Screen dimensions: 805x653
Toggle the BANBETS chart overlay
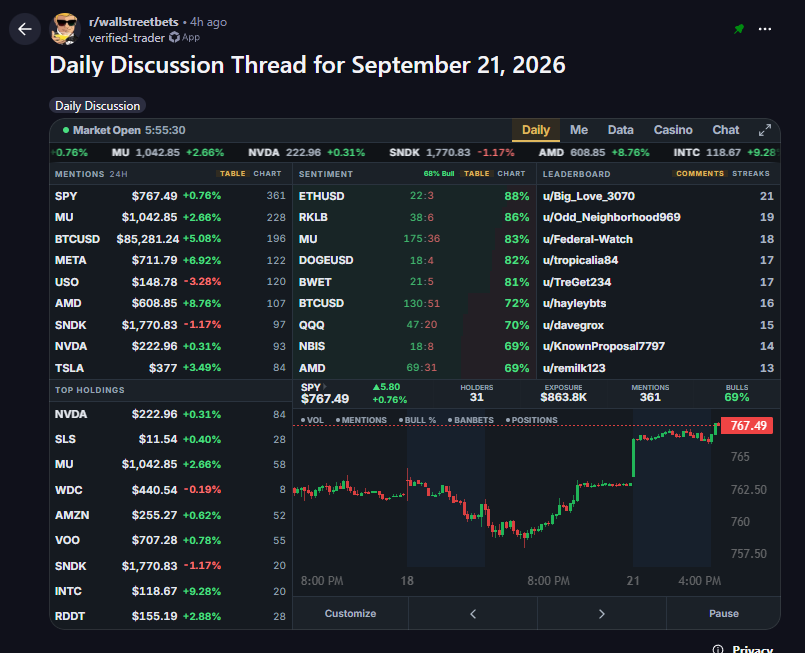[x=471, y=420]
